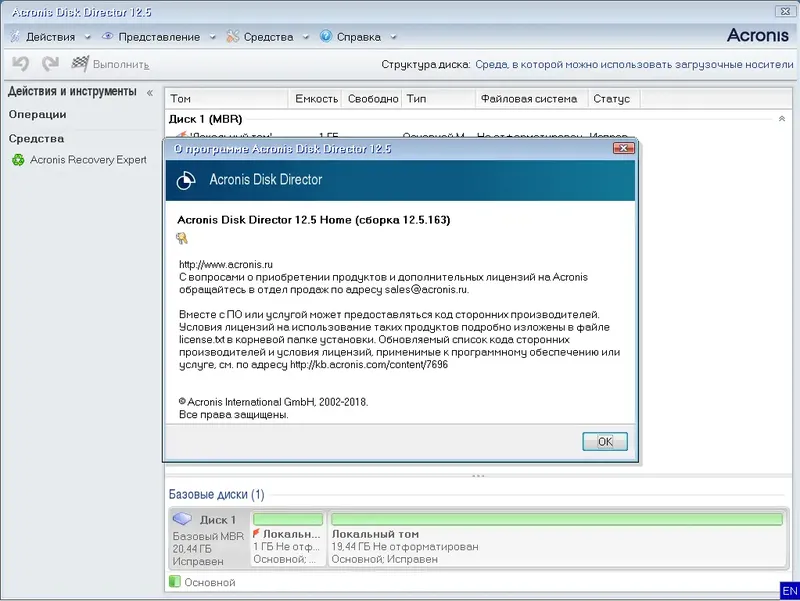
Task: Close the About Acronis Disk Director dialog
Action: point(623,148)
